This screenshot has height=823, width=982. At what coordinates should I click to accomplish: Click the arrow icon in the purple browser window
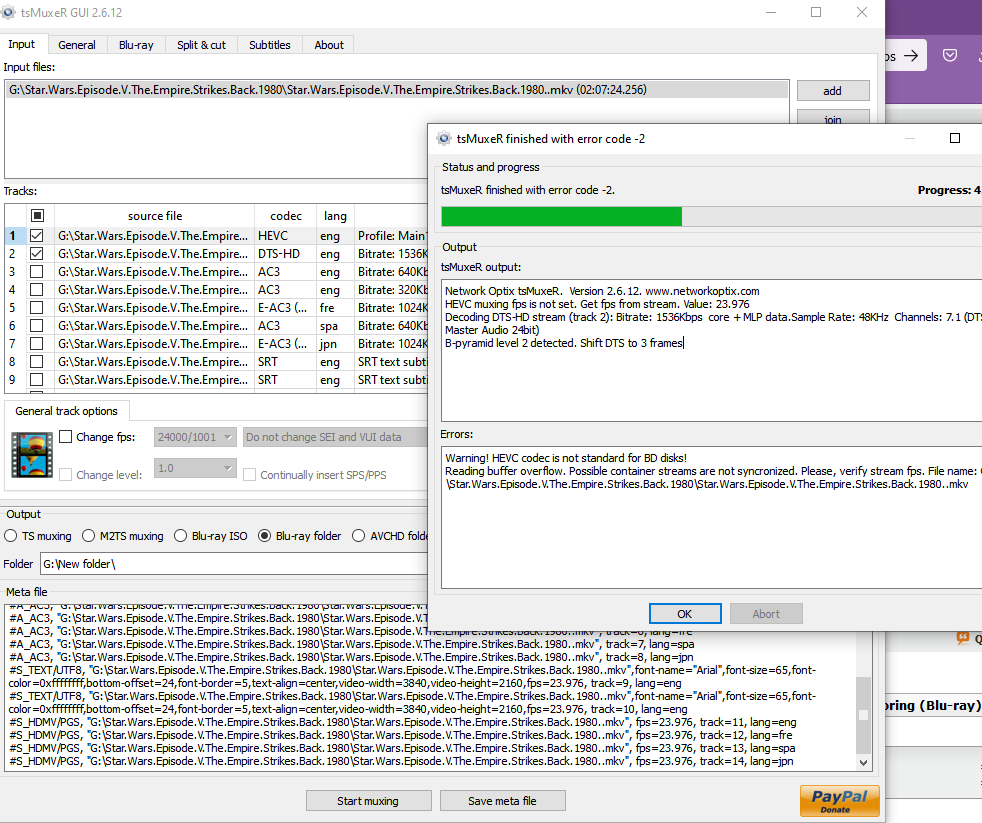pyautogui.click(x=911, y=56)
